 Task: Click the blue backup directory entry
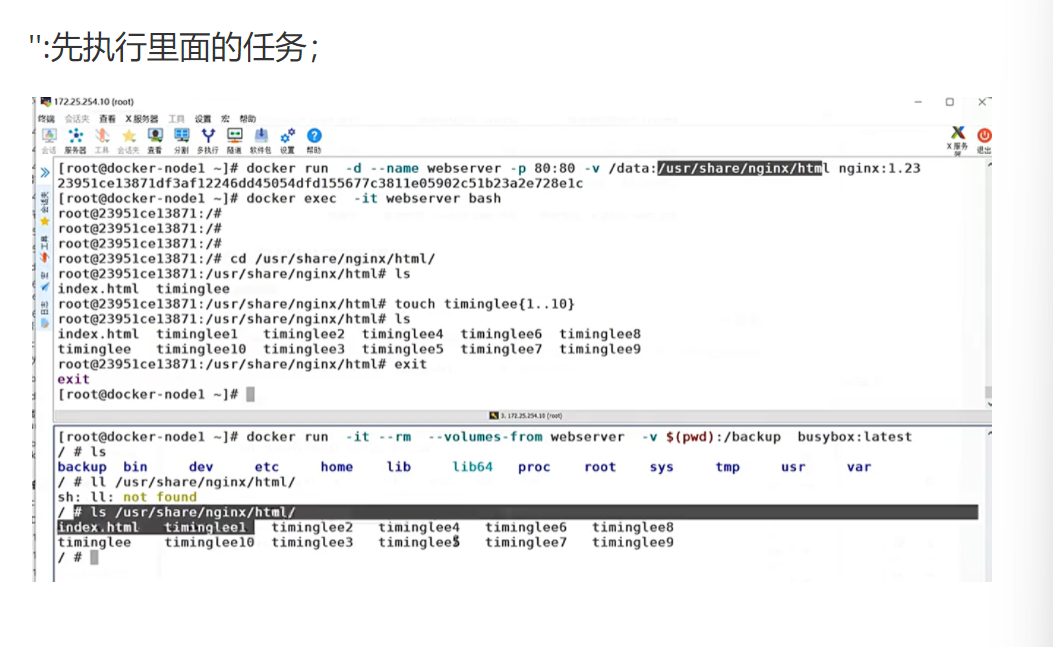[82, 467]
